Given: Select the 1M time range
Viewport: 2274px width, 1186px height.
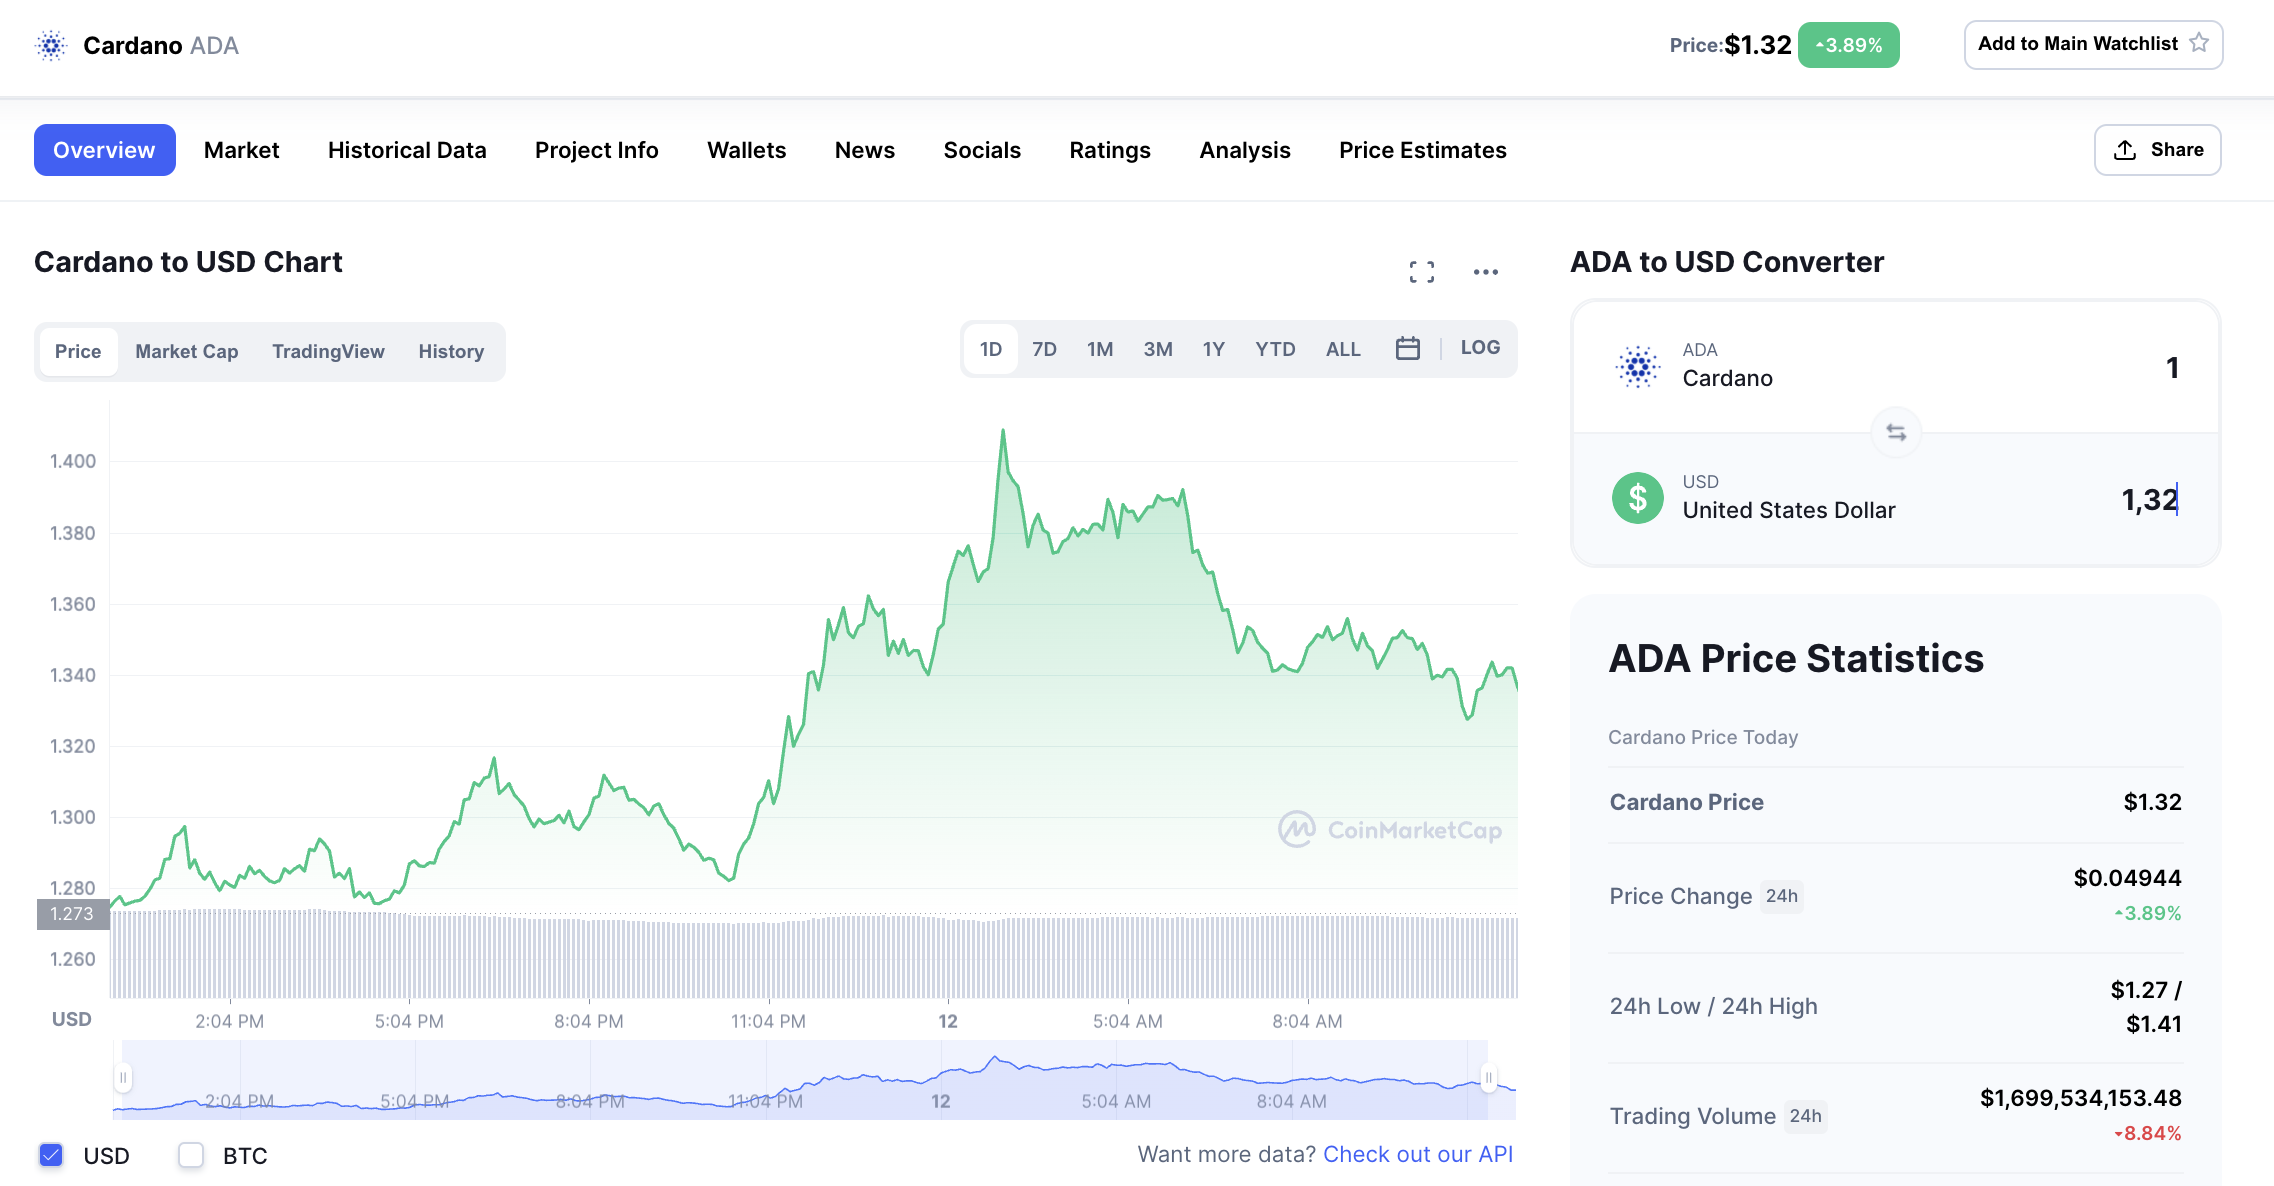Looking at the screenshot, I should pyautogui.click(x=1100, y=349).
